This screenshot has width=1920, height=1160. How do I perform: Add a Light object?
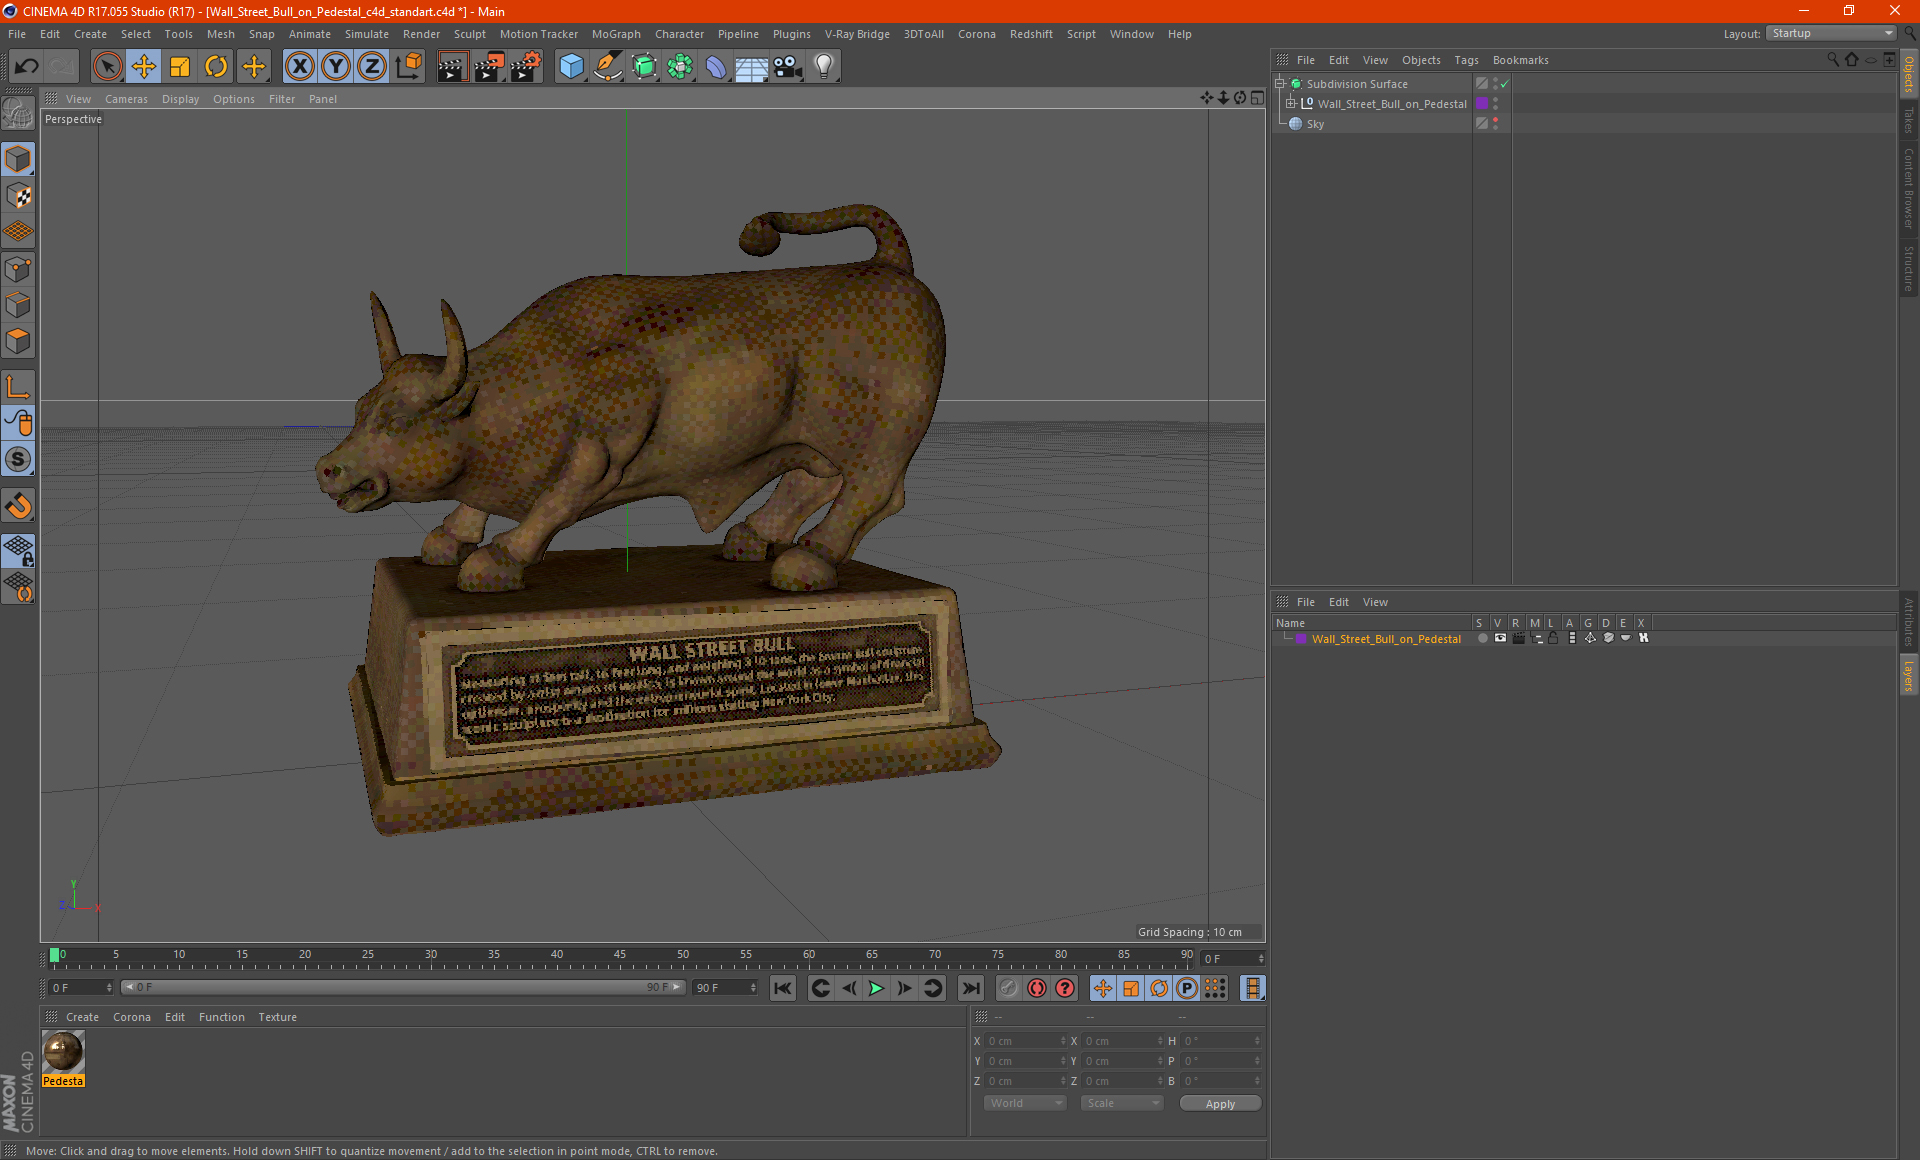coord(824,67)
